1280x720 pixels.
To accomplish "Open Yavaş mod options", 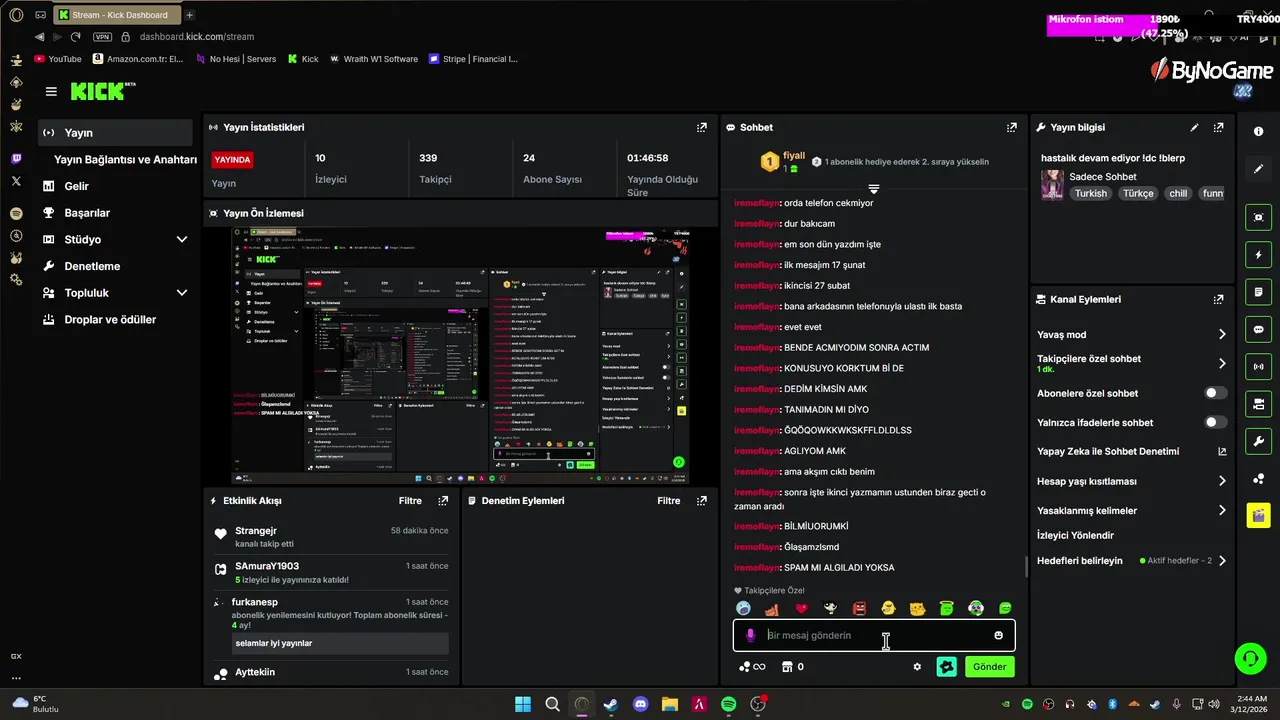I will 1222,335.
